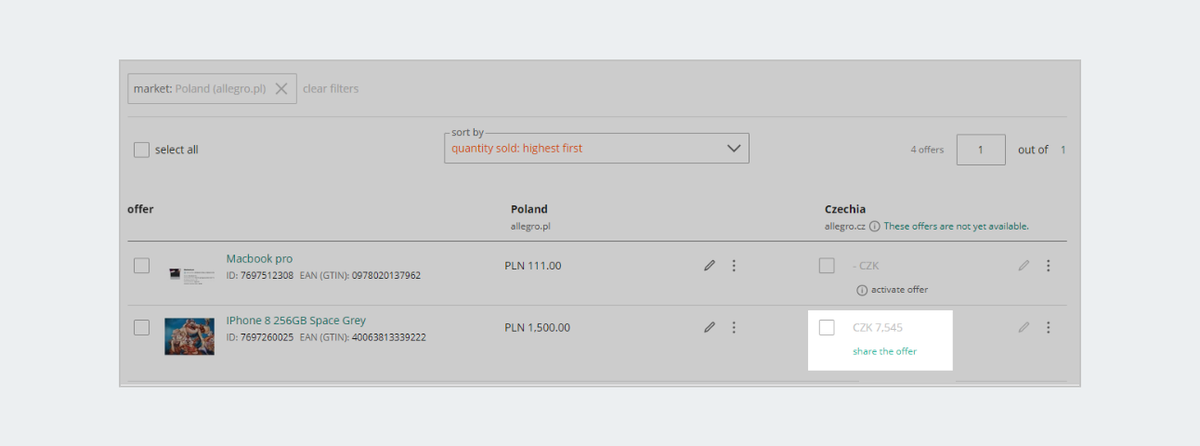This screenshot has height=446, width=1200.
Task: Click the share the offer link
Action: (885, 351)
